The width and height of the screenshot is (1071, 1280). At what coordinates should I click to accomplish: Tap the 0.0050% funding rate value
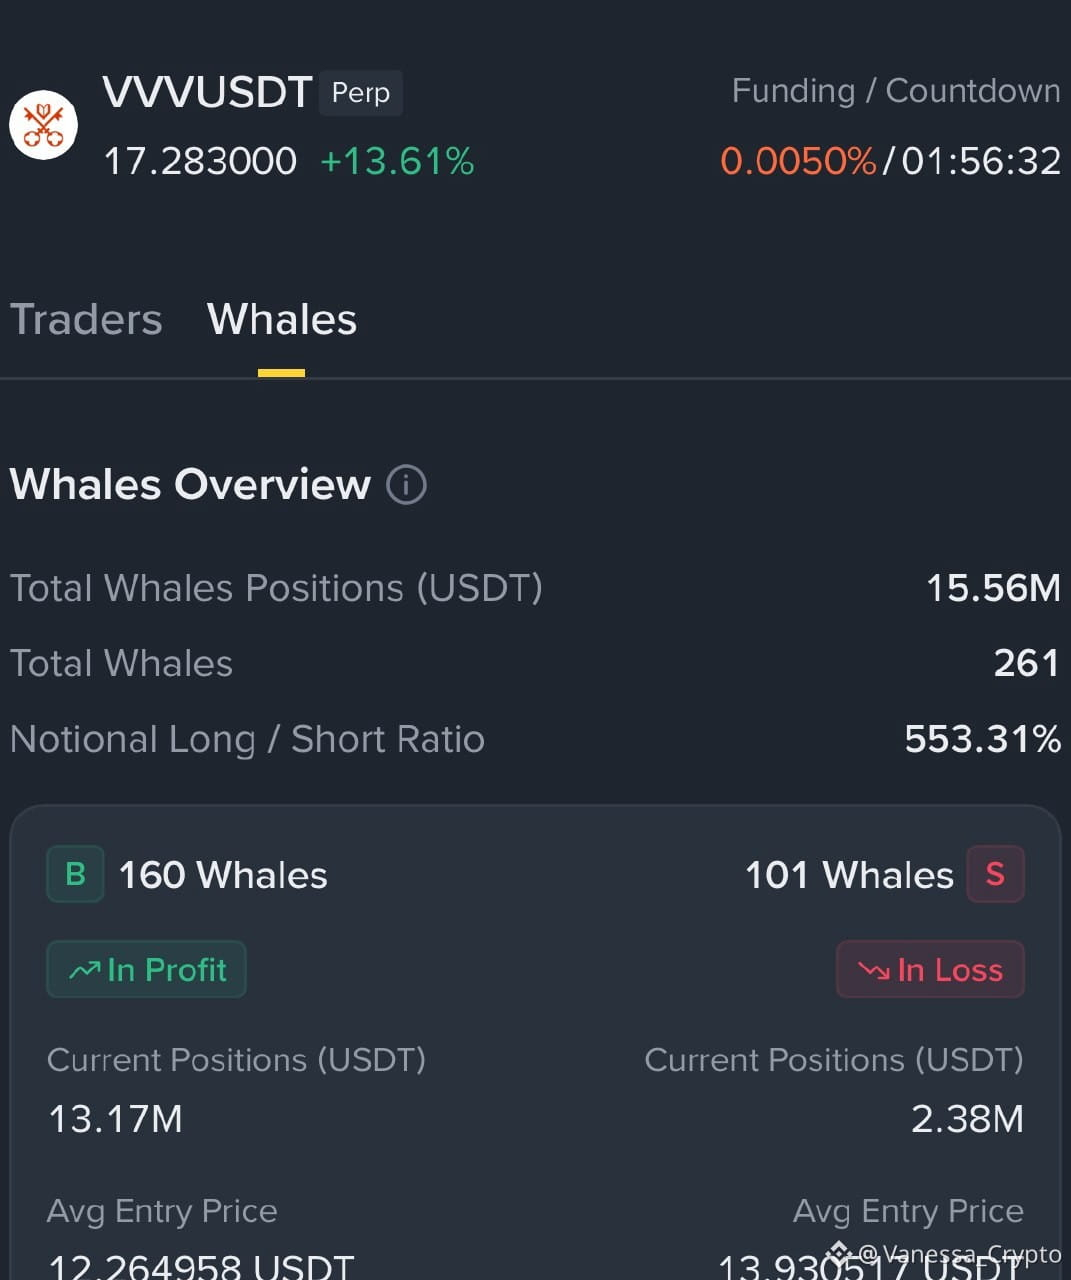[x=798, y=161]
